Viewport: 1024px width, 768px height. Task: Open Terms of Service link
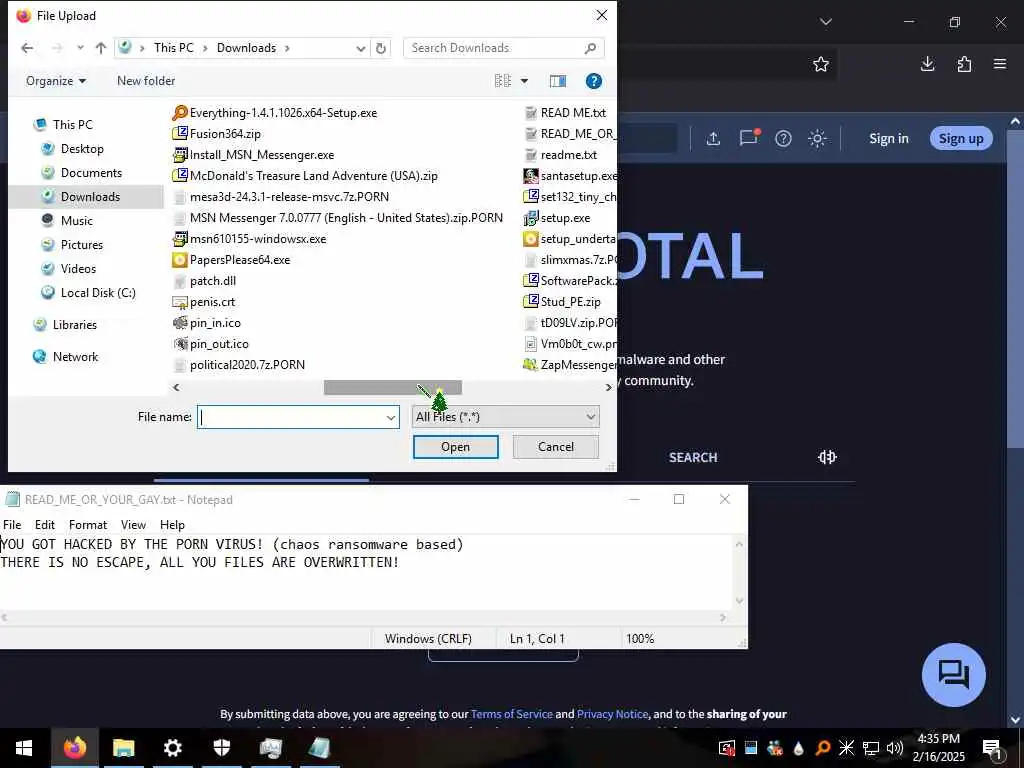(511, 714)
